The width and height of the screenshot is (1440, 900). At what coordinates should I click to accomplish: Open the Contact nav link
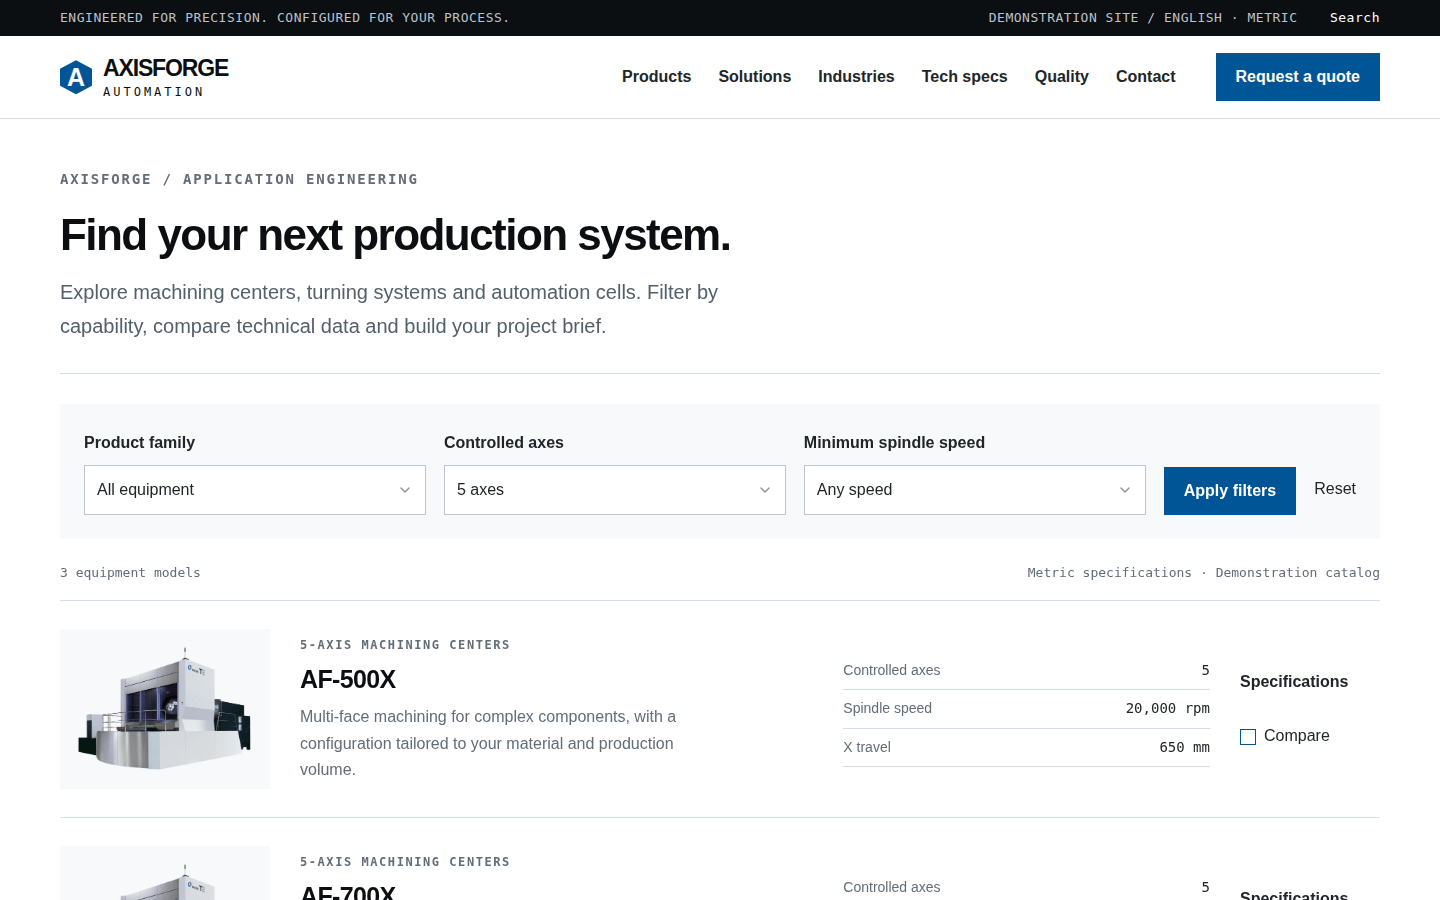pos(1145,77)
